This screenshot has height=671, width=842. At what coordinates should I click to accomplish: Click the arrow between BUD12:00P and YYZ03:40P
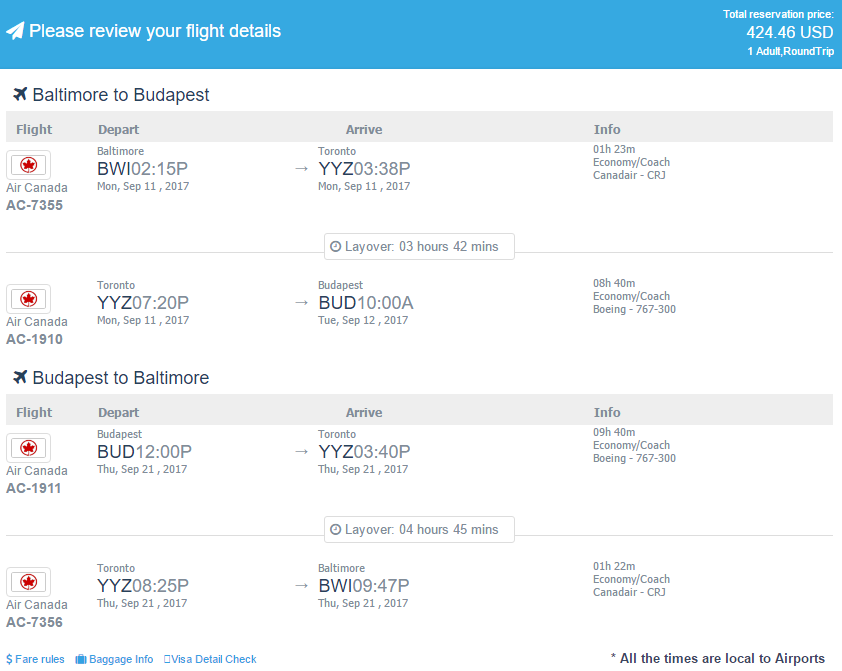(301, 451)
